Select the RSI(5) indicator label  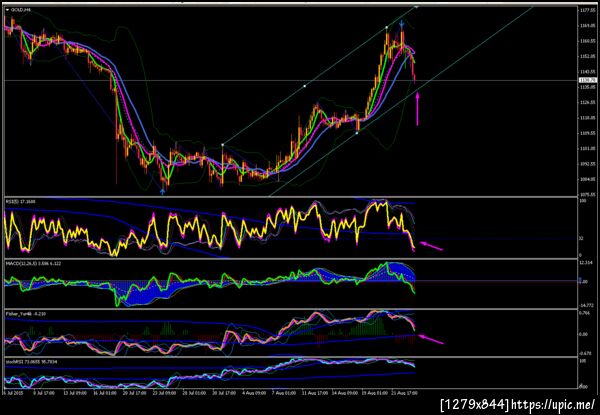click(21, 201)
